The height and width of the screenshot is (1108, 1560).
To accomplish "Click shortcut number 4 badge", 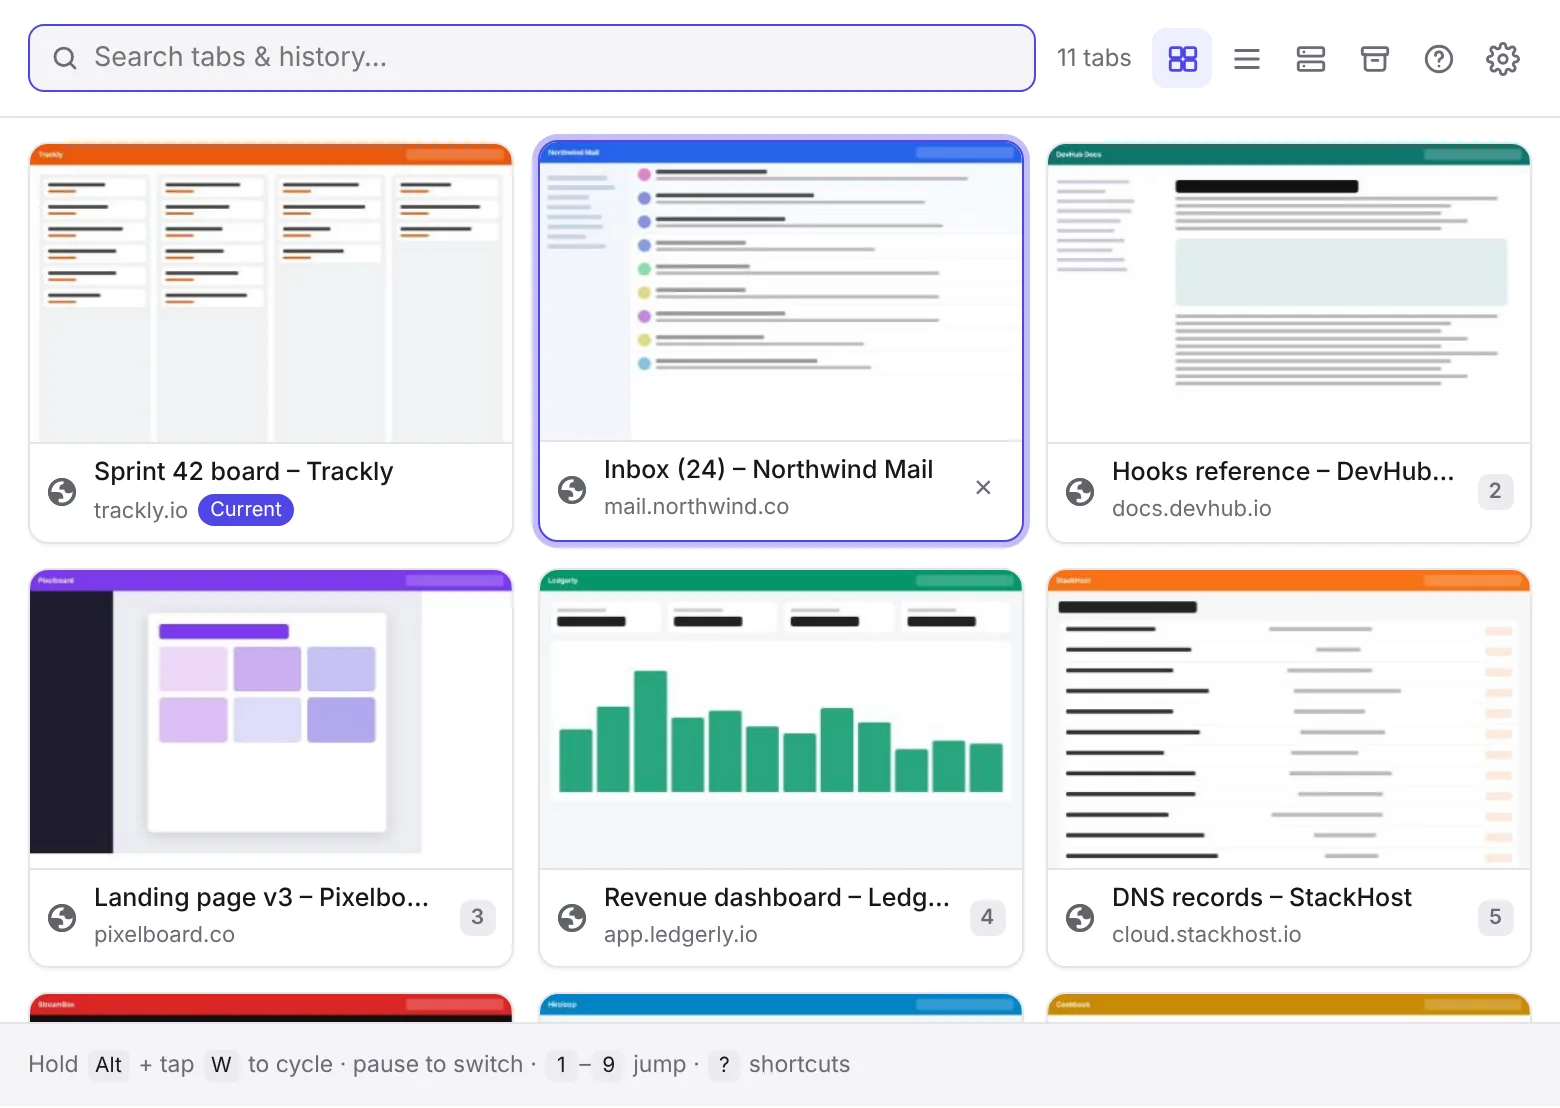I will pos(987,917).
